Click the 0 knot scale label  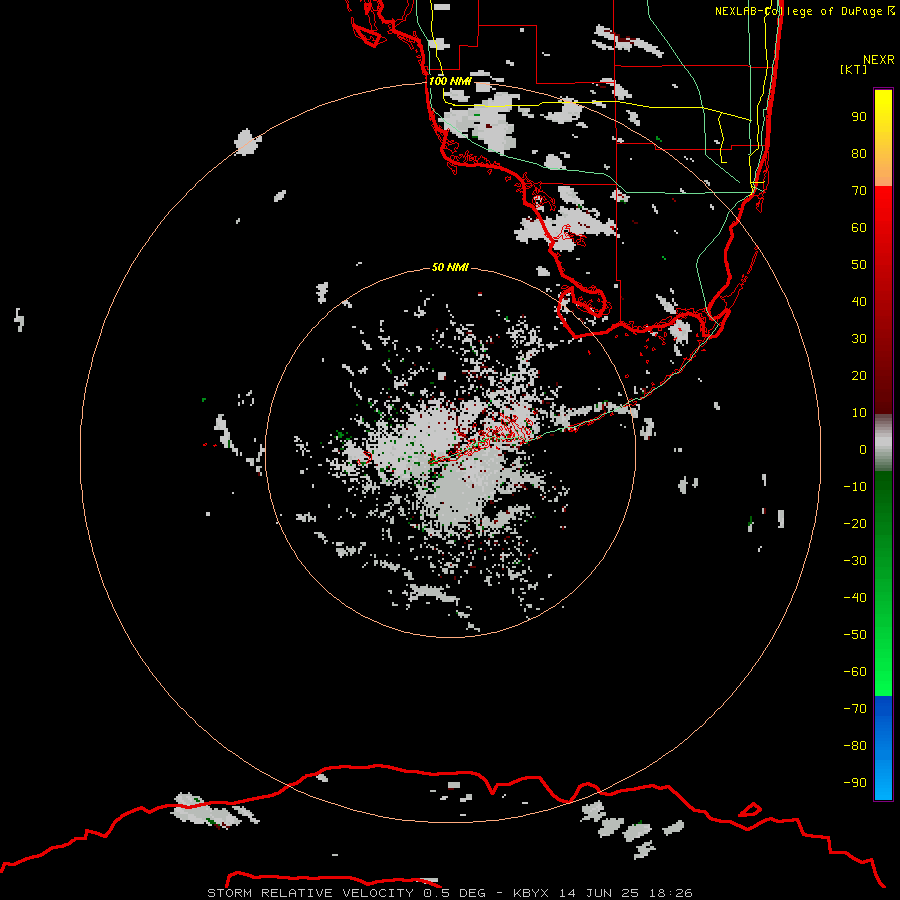click(x=863, y=450)
